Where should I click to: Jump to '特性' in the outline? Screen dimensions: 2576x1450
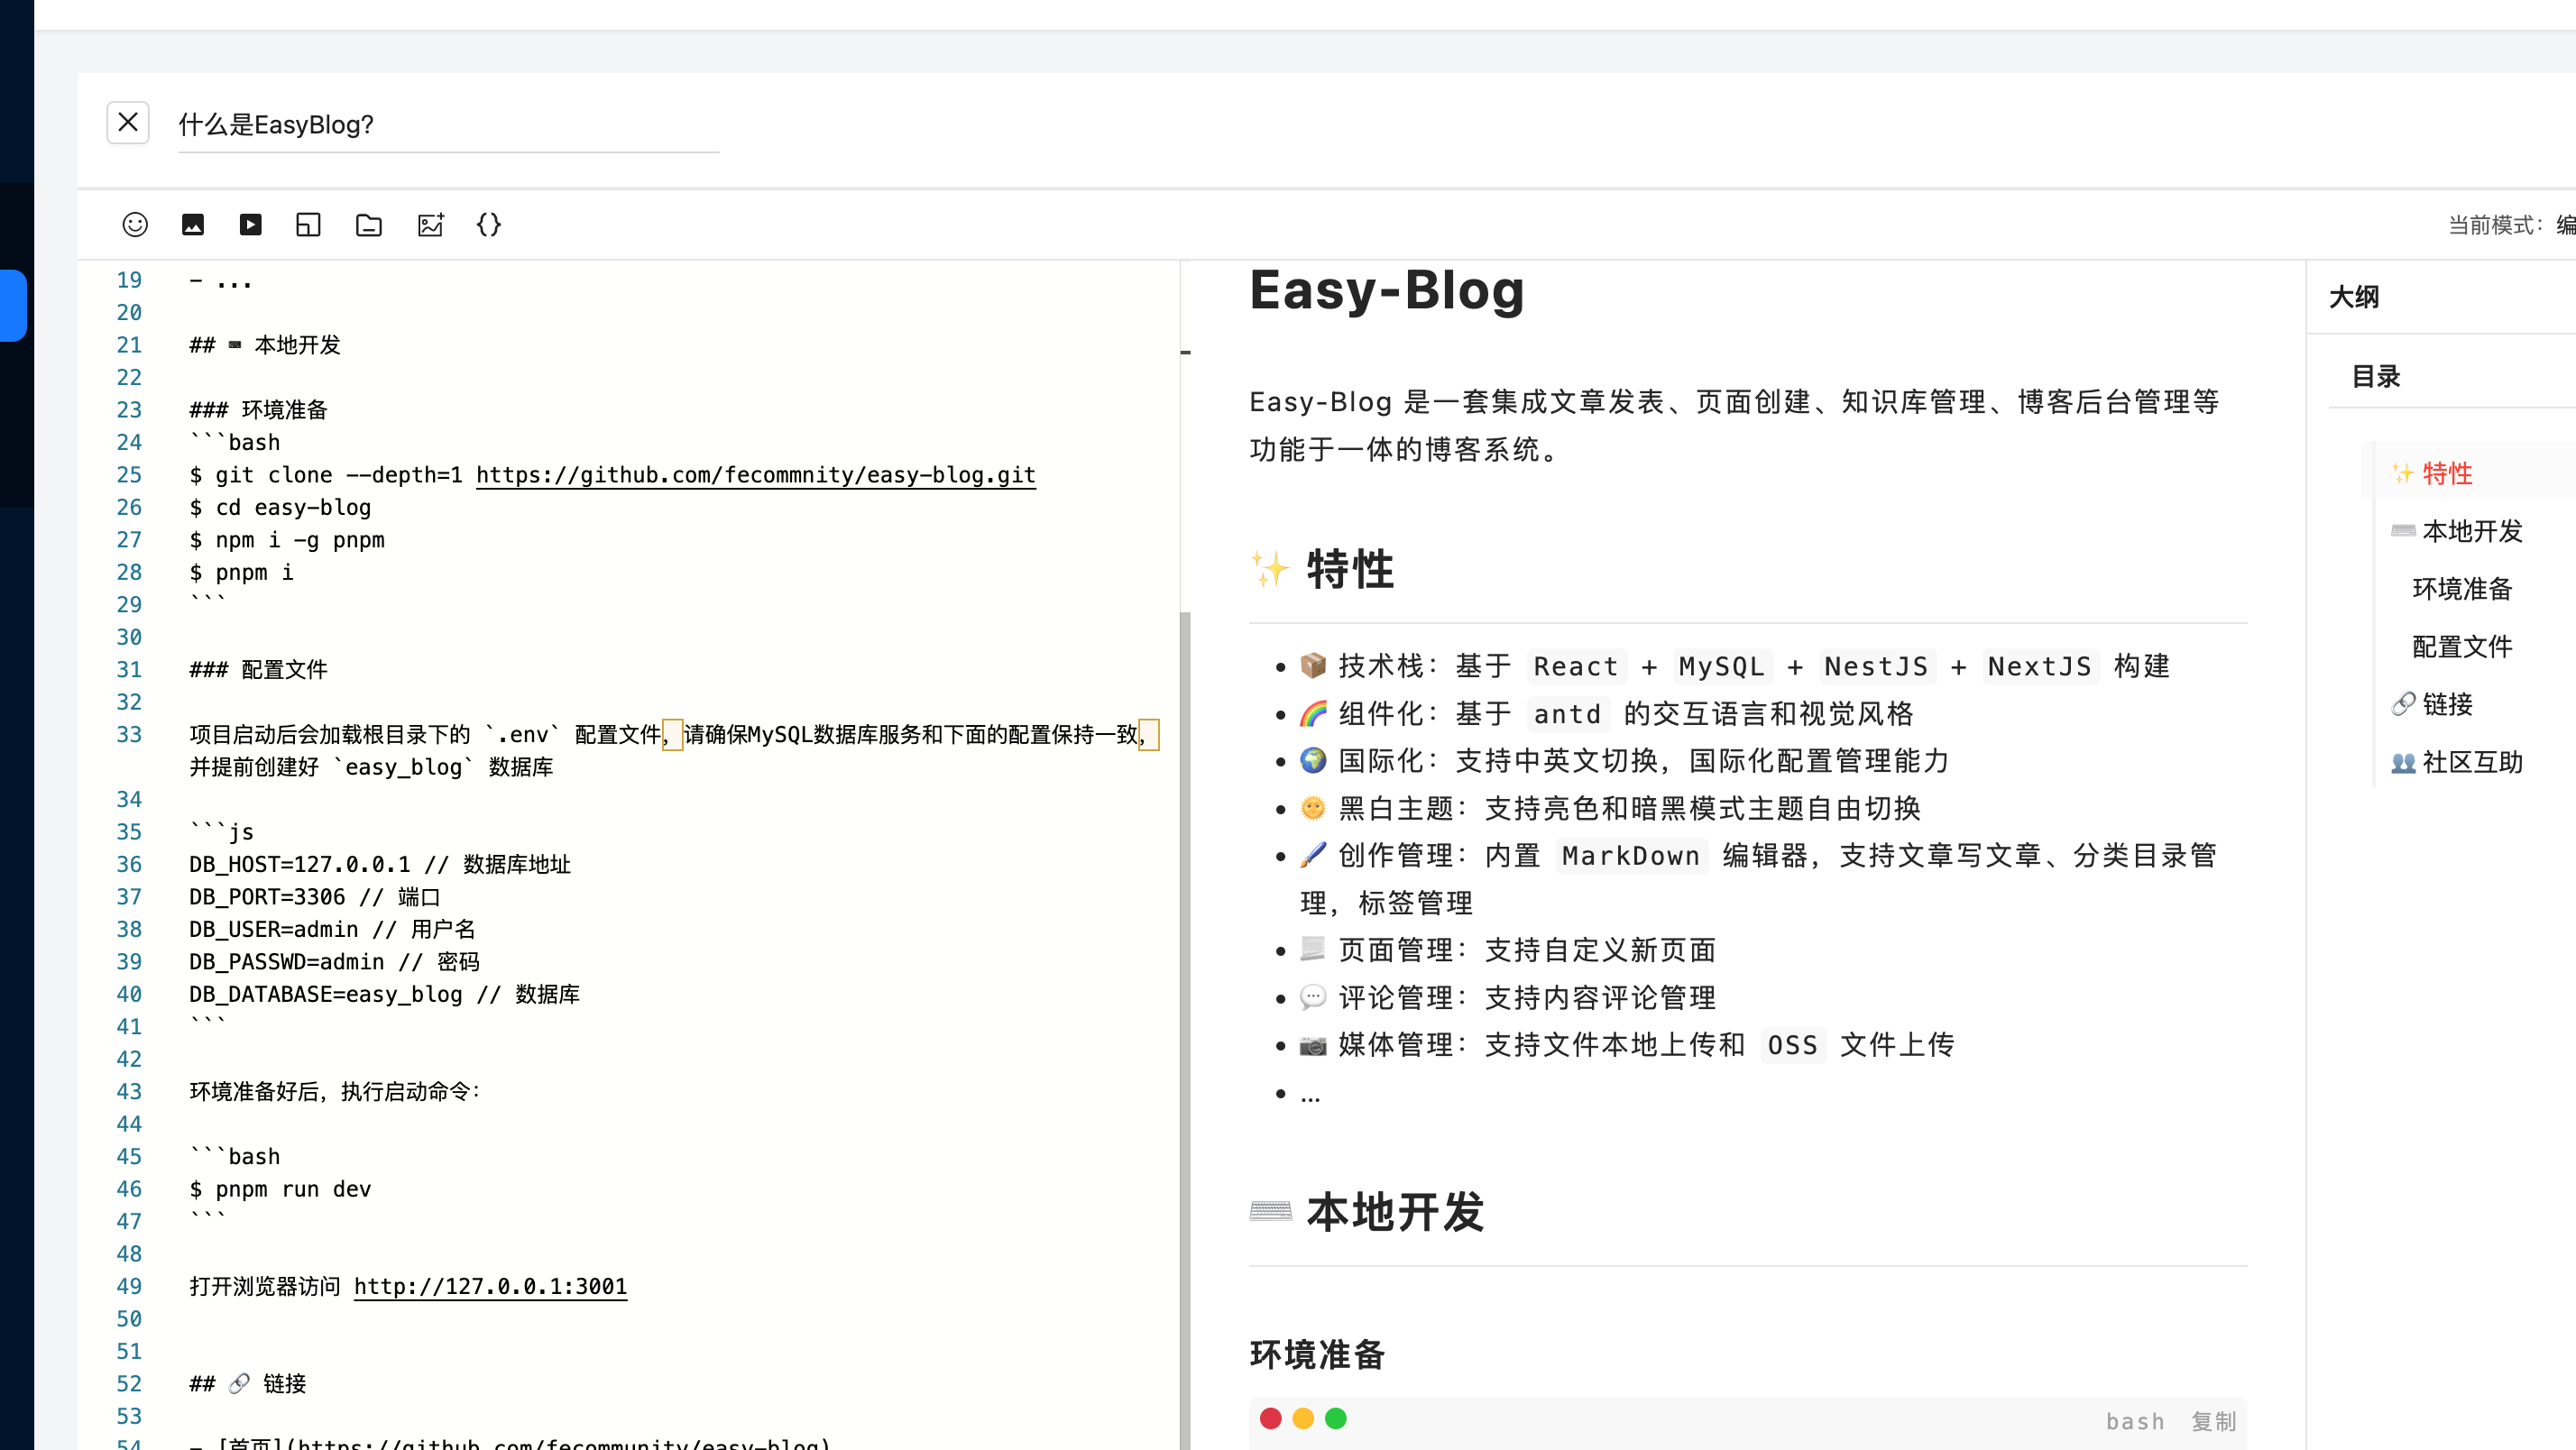pyautogui.click(x=2447, y=473)
